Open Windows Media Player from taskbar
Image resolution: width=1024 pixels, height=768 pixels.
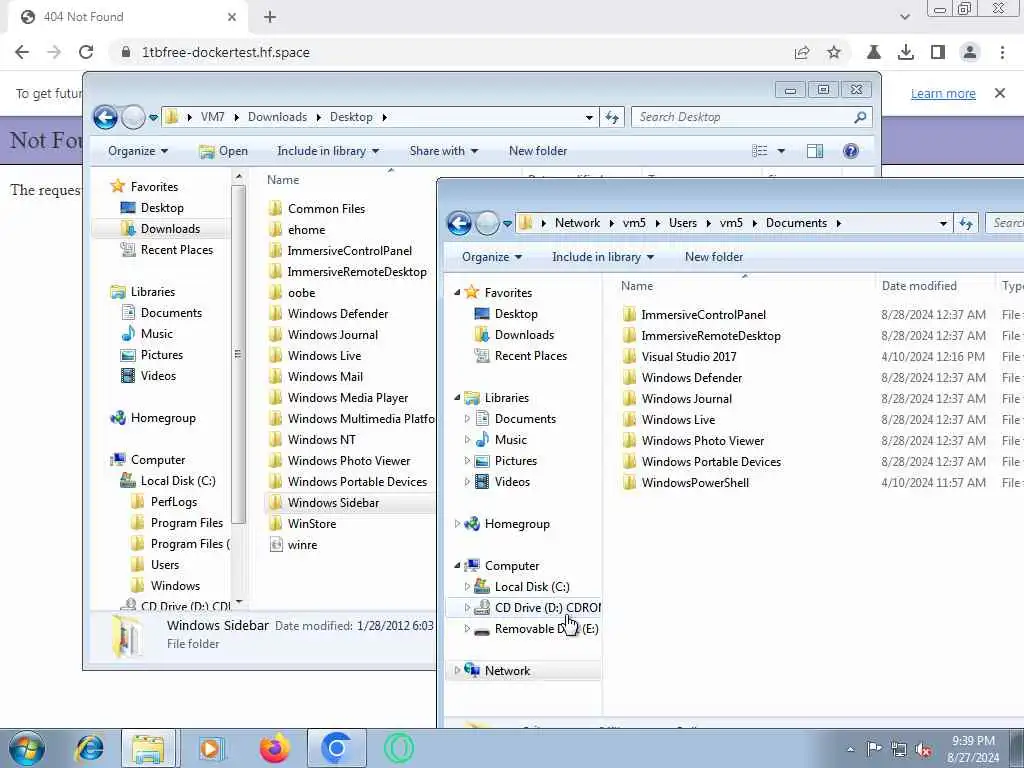[x=211, y=748]
